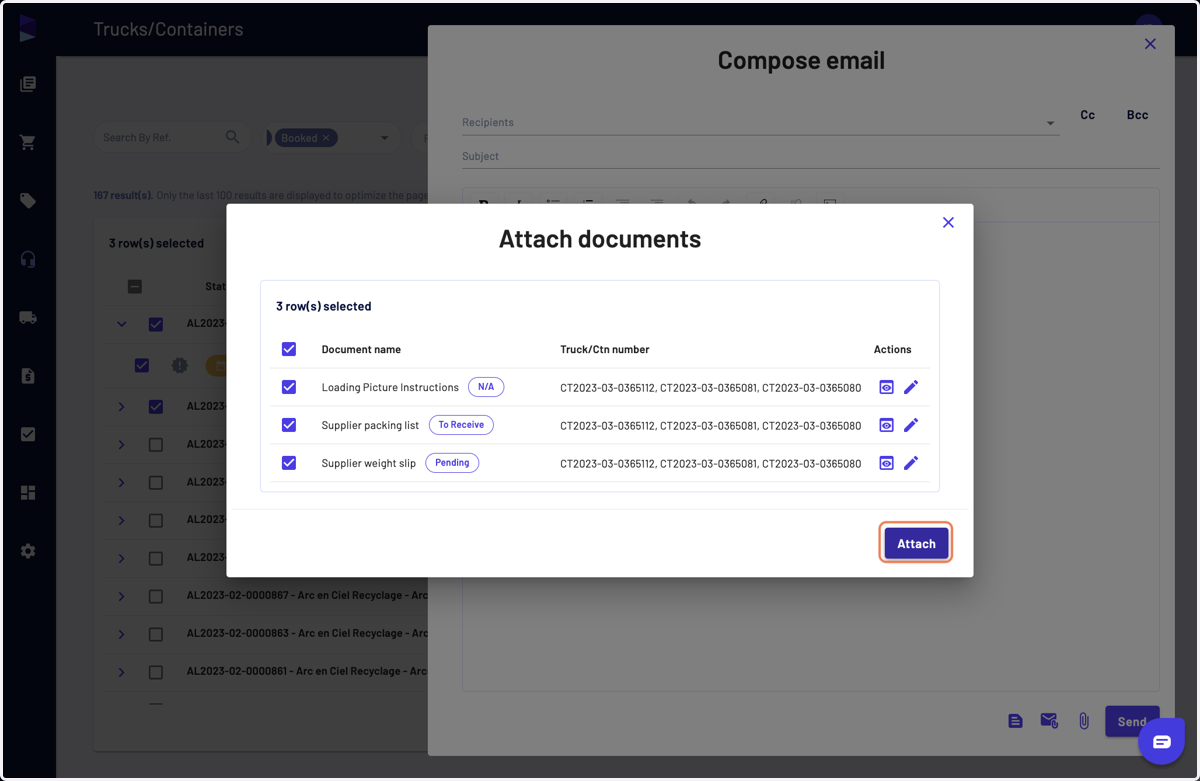Open the settings gear in sidebar

pyautogui.click(x=28, y=551)
